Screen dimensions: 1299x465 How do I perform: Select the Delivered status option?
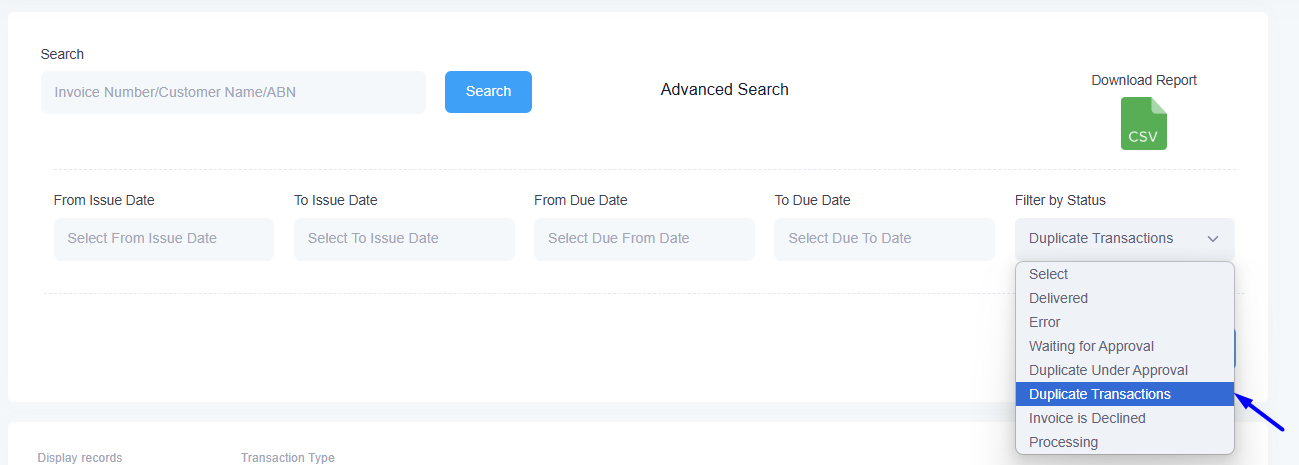click(1058, 298)
